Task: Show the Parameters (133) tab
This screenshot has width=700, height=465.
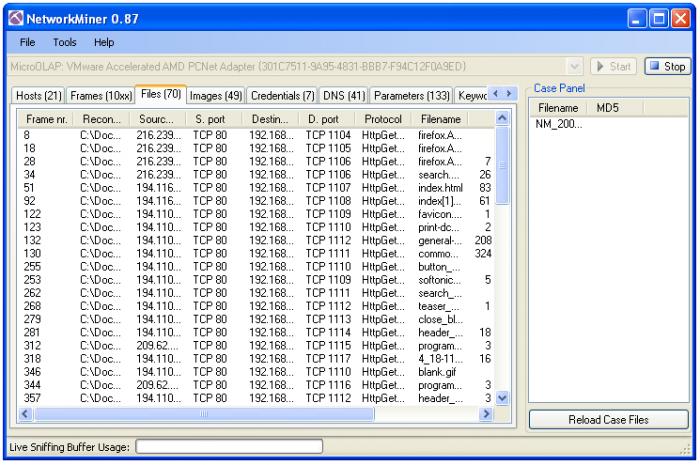Action: click(411, 96)
